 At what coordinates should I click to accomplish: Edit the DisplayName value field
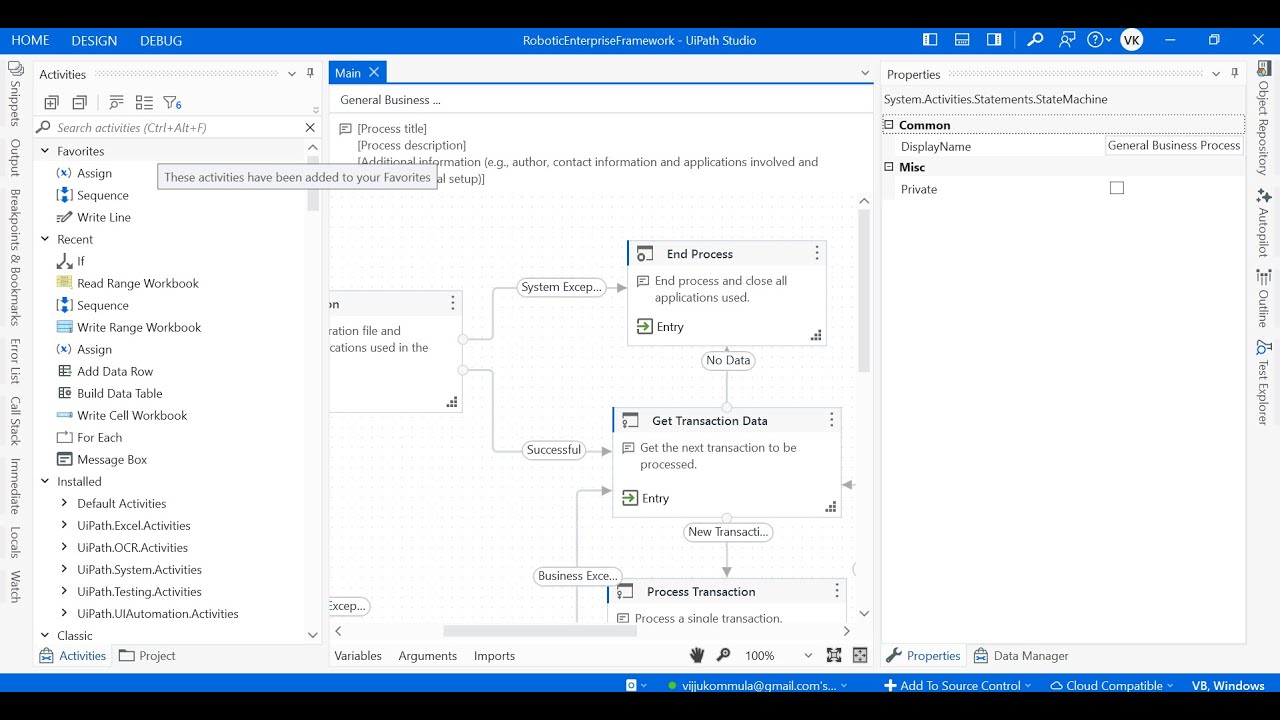point(1174,146)
